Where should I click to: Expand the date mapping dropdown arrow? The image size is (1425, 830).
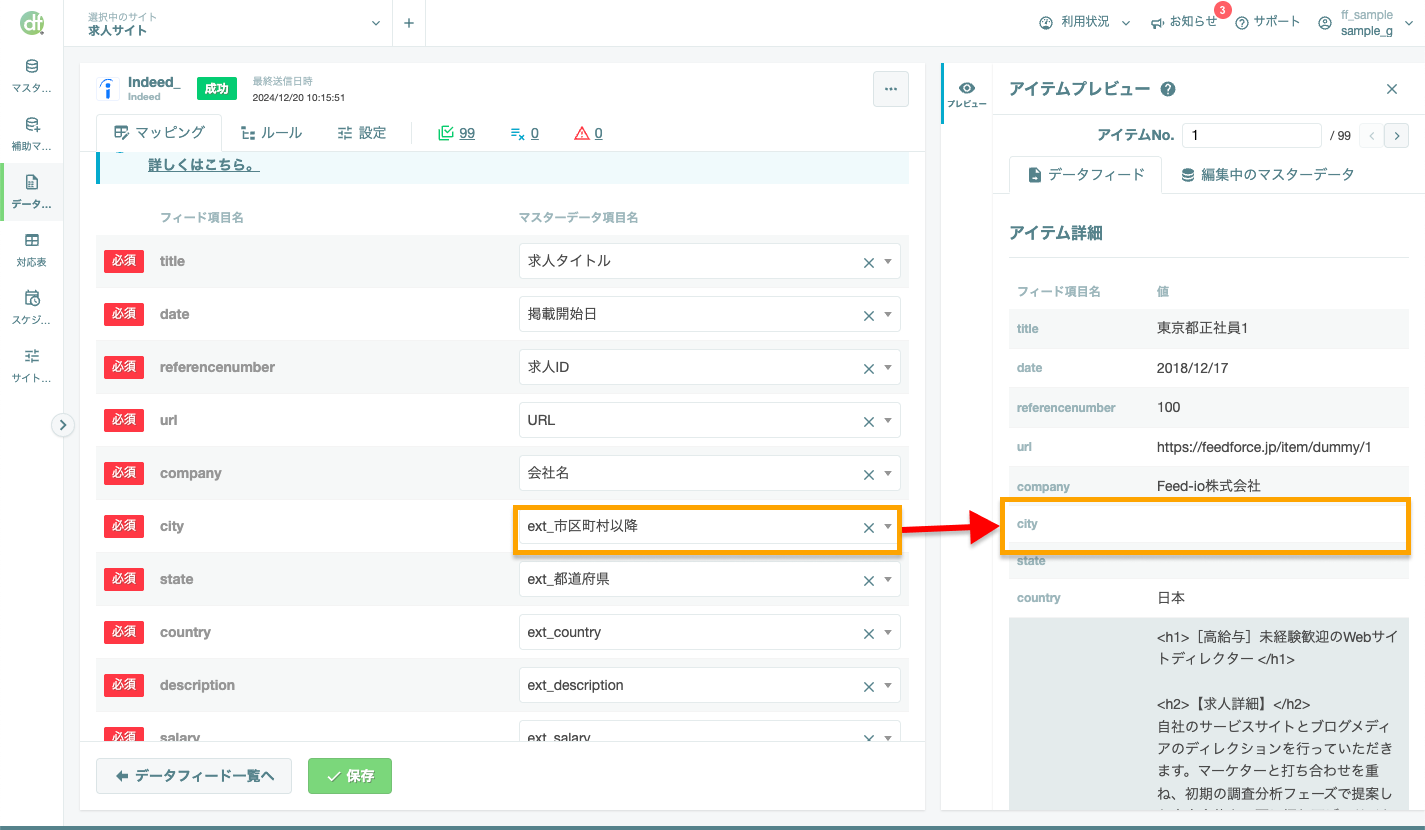click(888, 315)
